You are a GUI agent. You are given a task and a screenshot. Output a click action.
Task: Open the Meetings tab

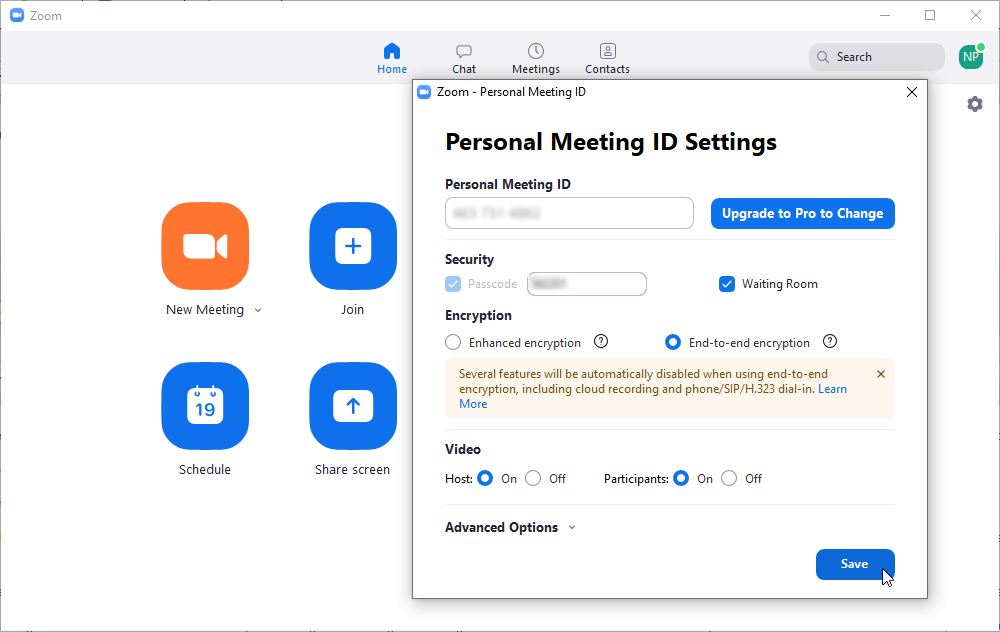[x=536, y=59]
